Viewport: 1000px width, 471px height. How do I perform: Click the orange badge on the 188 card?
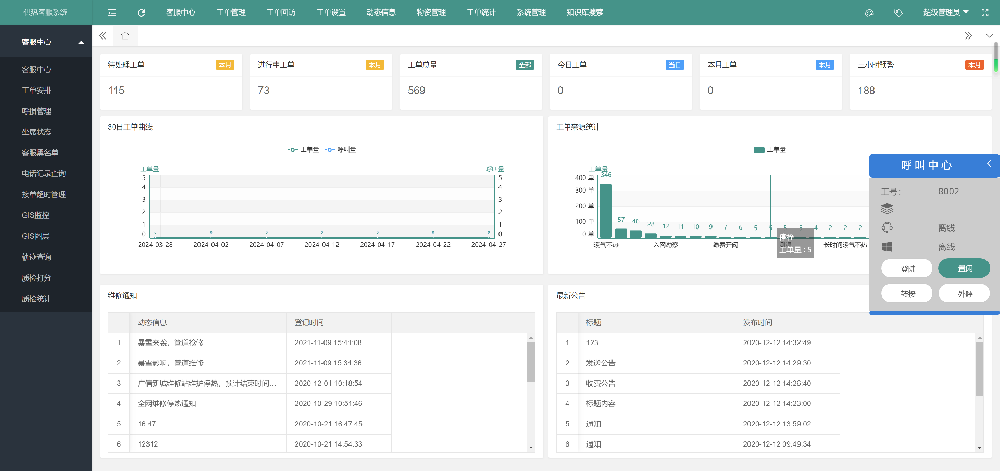click(x=974, y=65)
